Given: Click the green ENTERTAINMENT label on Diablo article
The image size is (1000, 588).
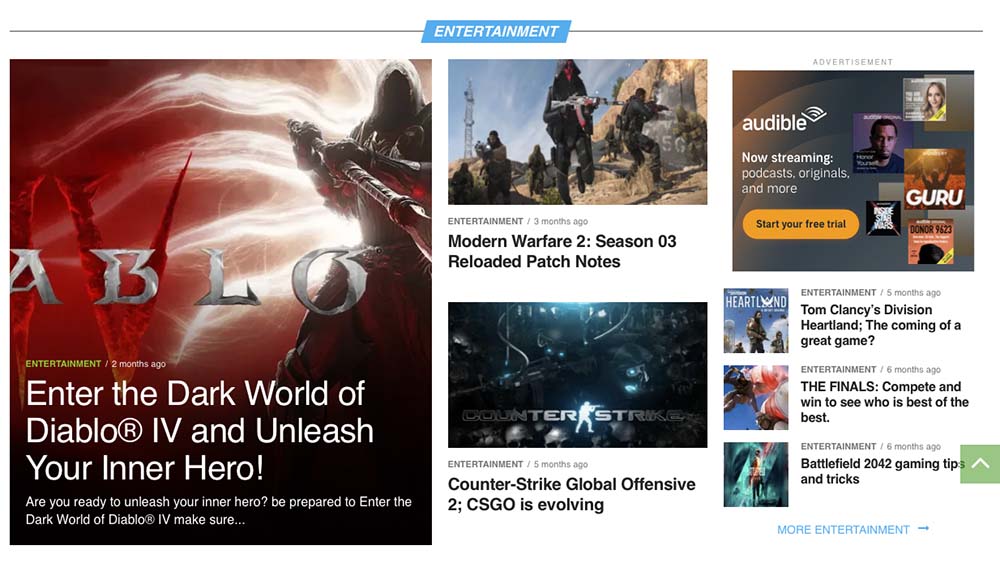Looking at the screenshot, I should (x=63, y=364).
